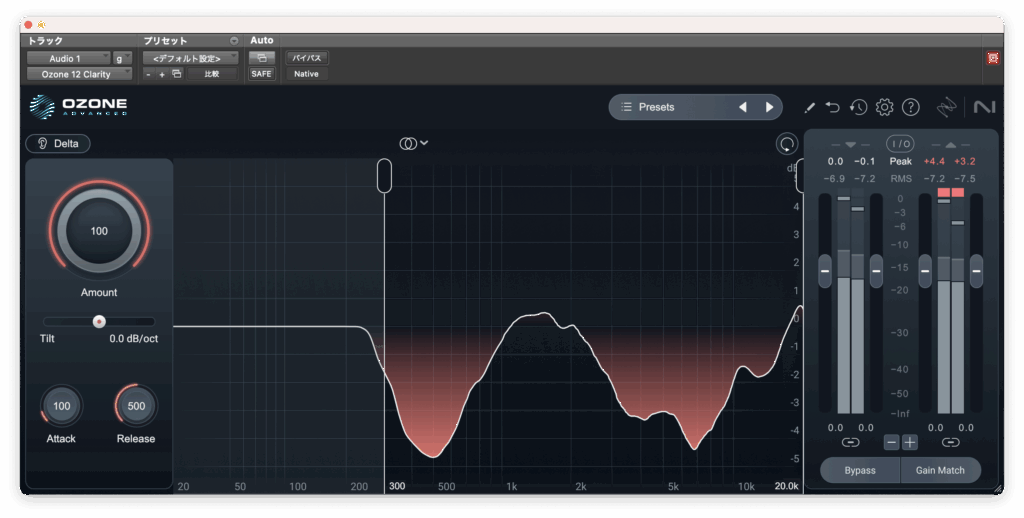Click the Tilt slider handle

tap(99, 321)
